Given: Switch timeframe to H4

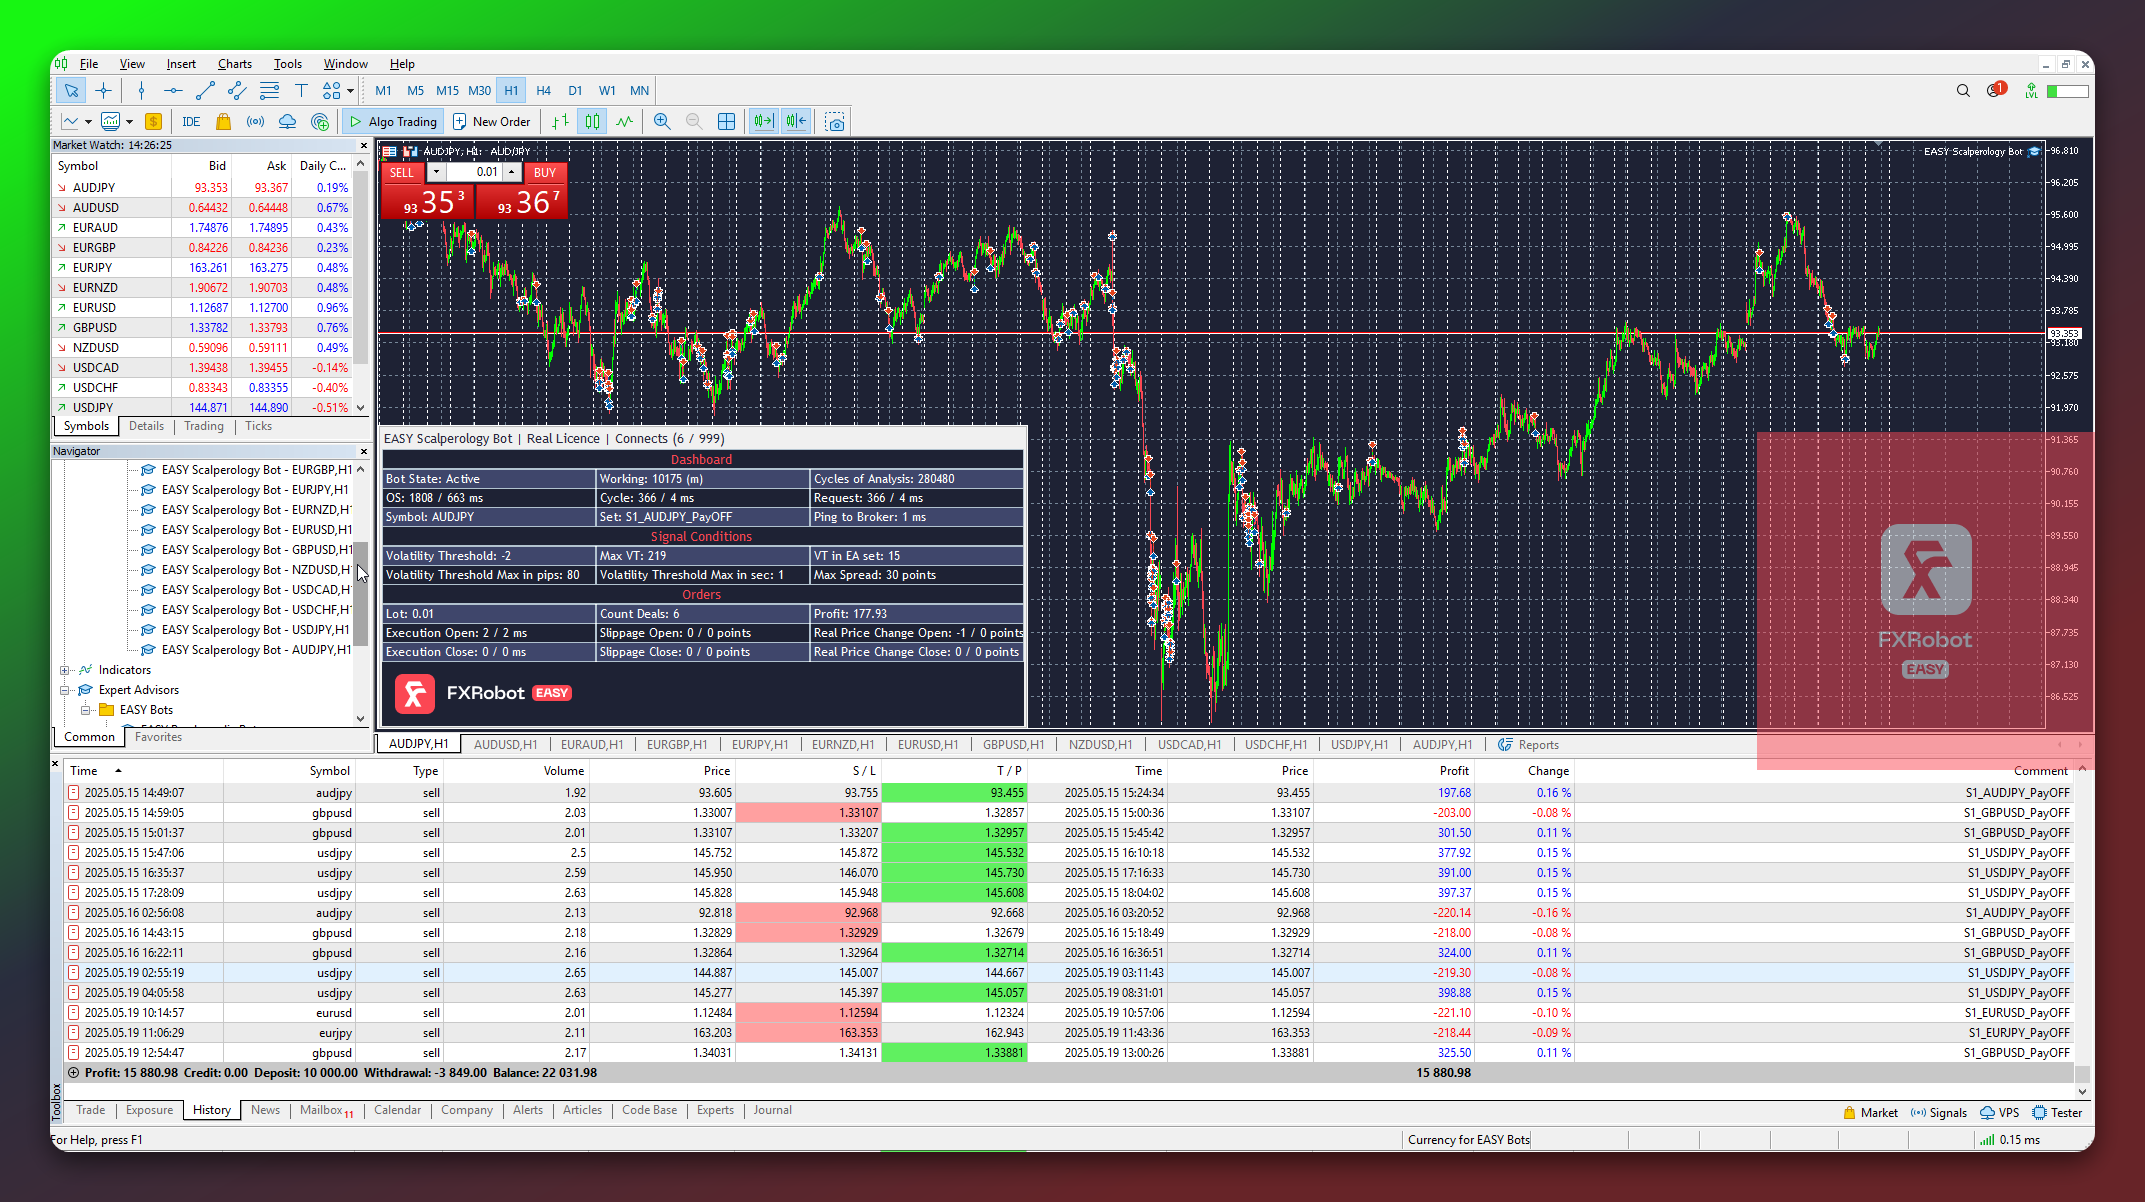Looking at the screenshot, I should 543,91.
